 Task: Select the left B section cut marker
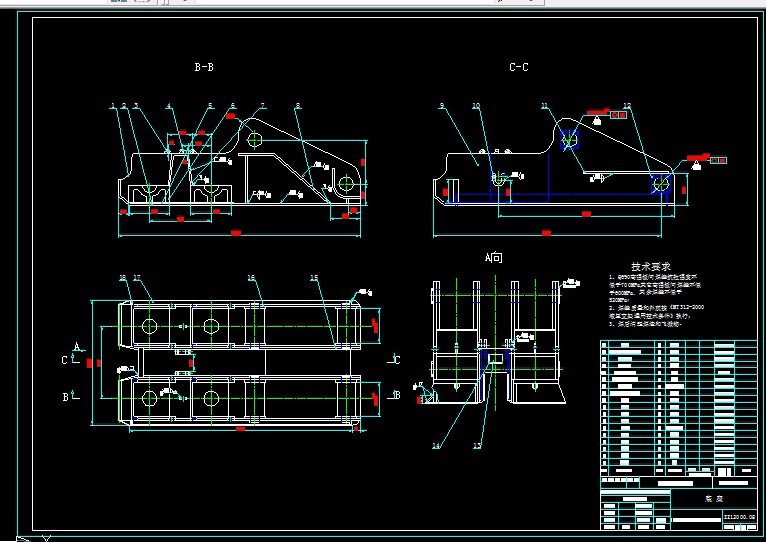(70, 396)
